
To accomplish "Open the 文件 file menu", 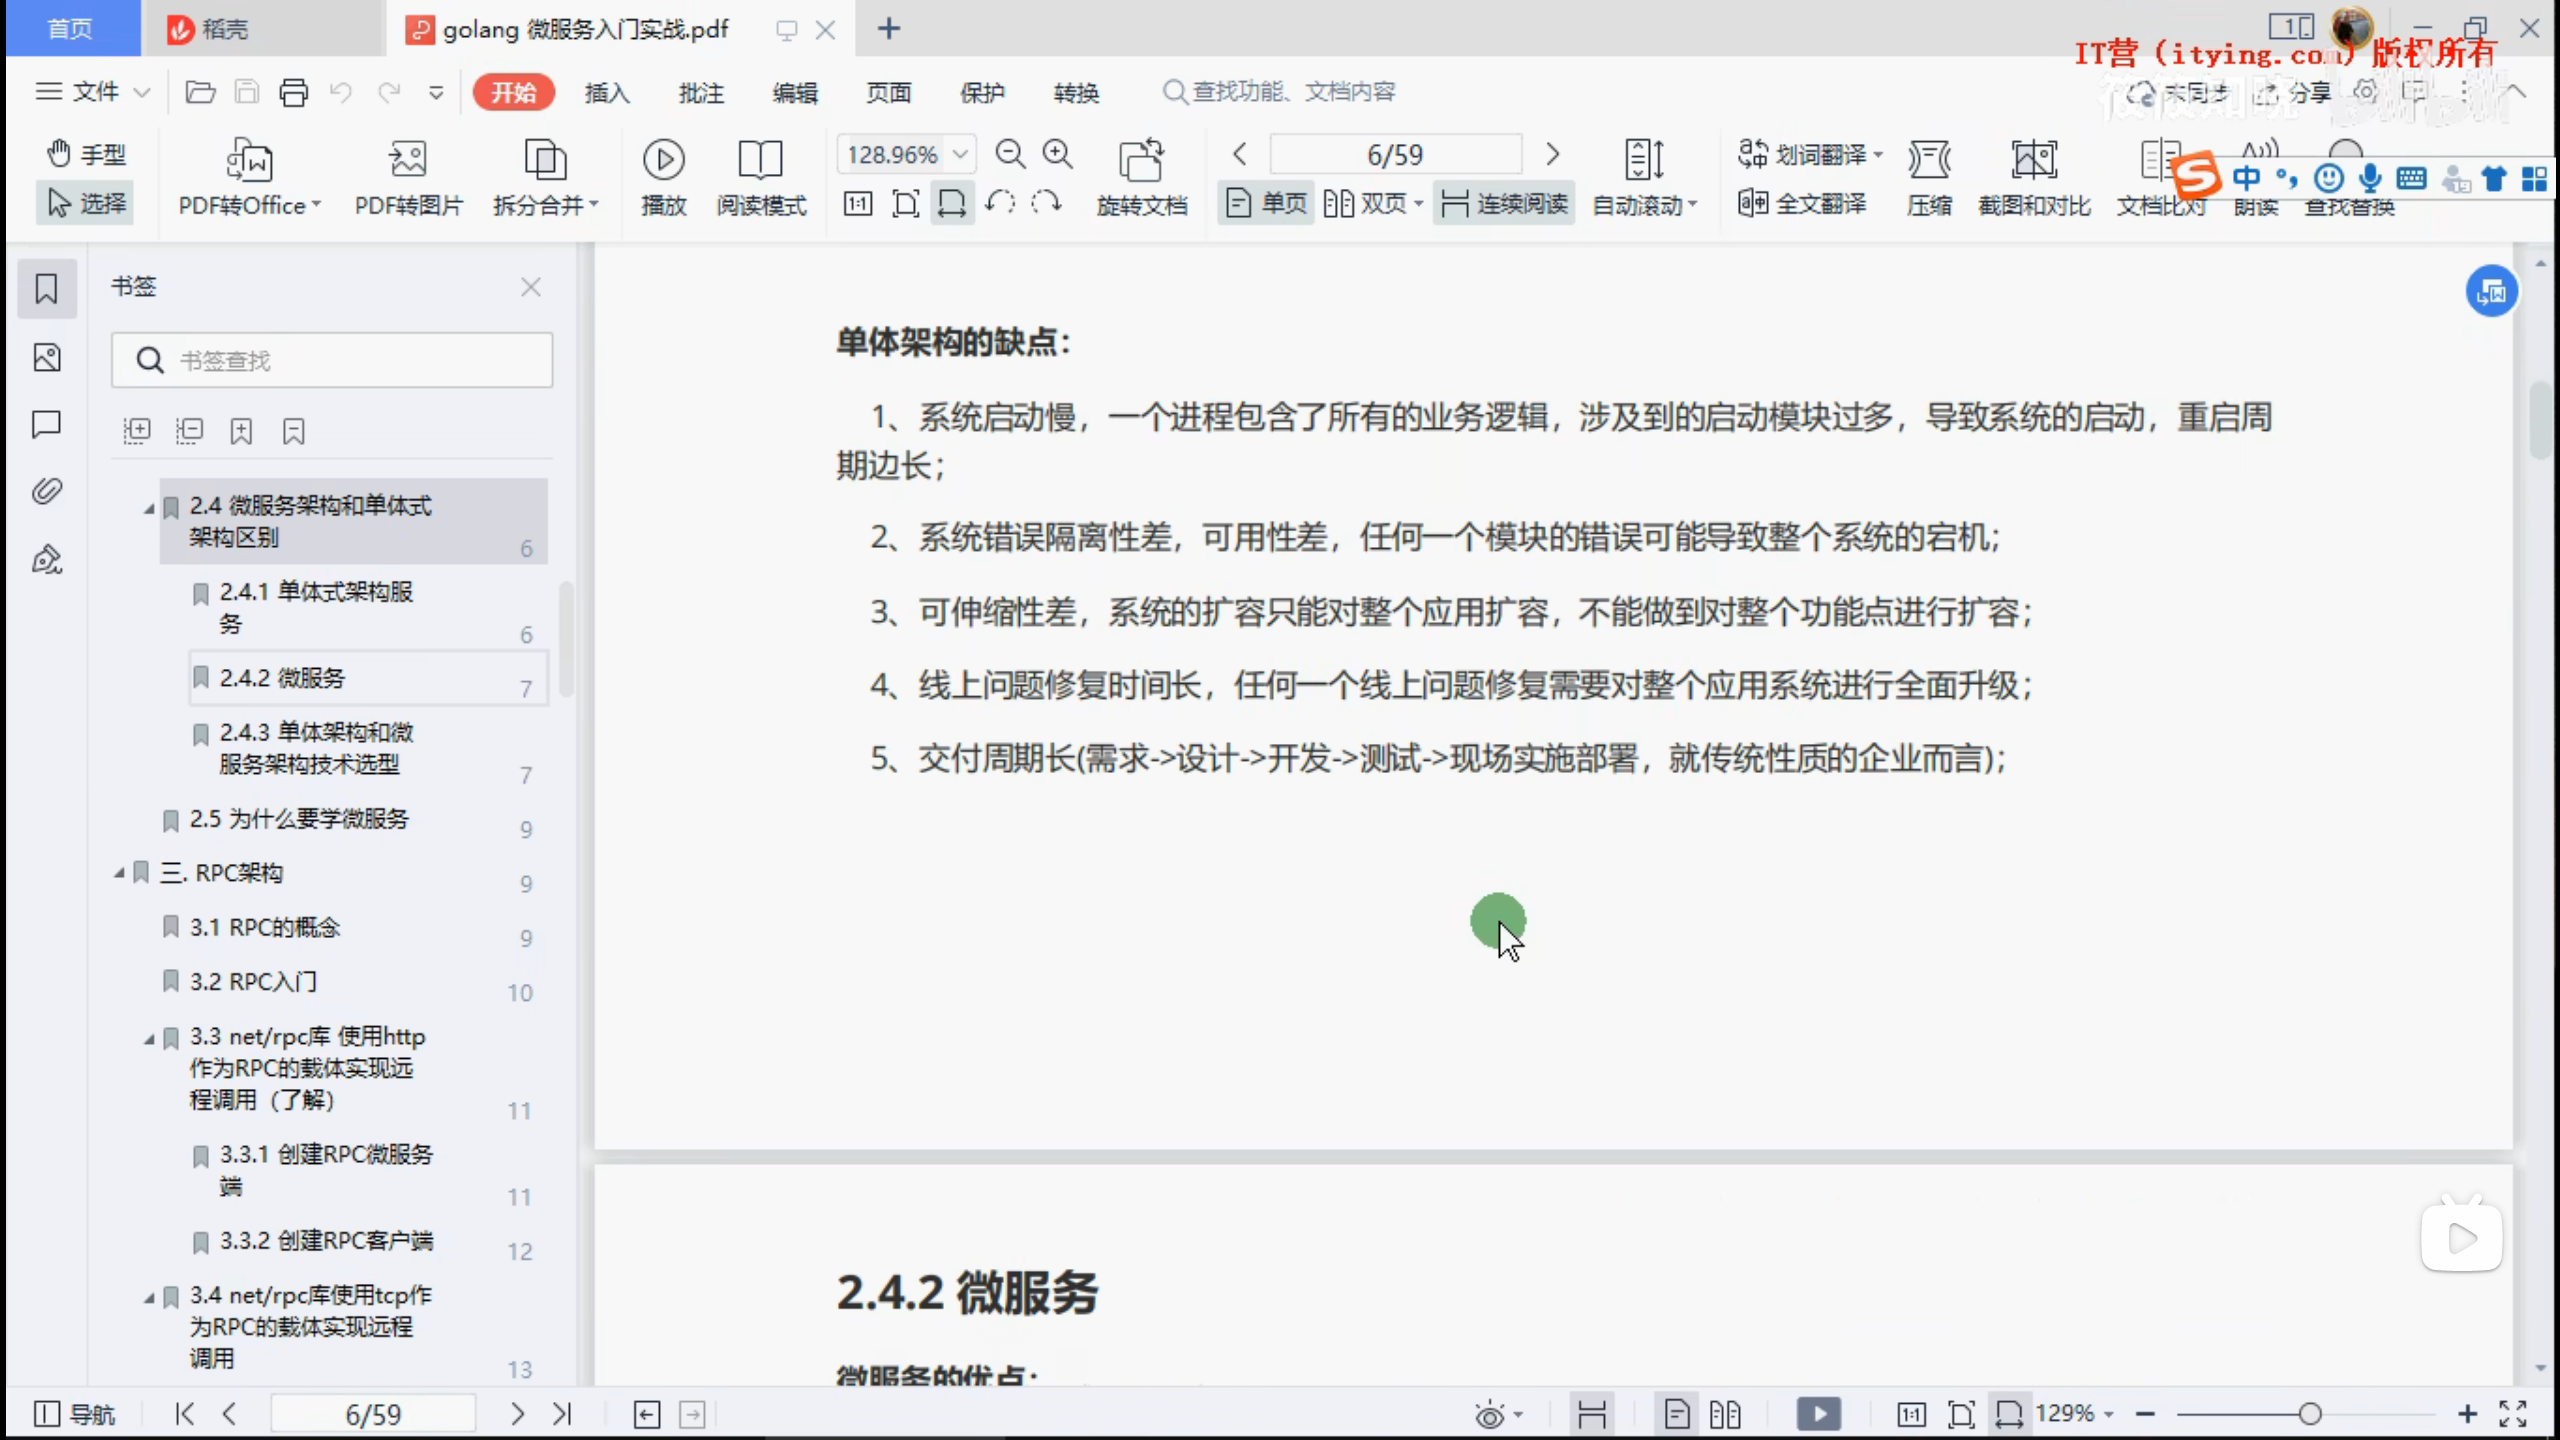I will pyautogui.click(x=92, y=92).
